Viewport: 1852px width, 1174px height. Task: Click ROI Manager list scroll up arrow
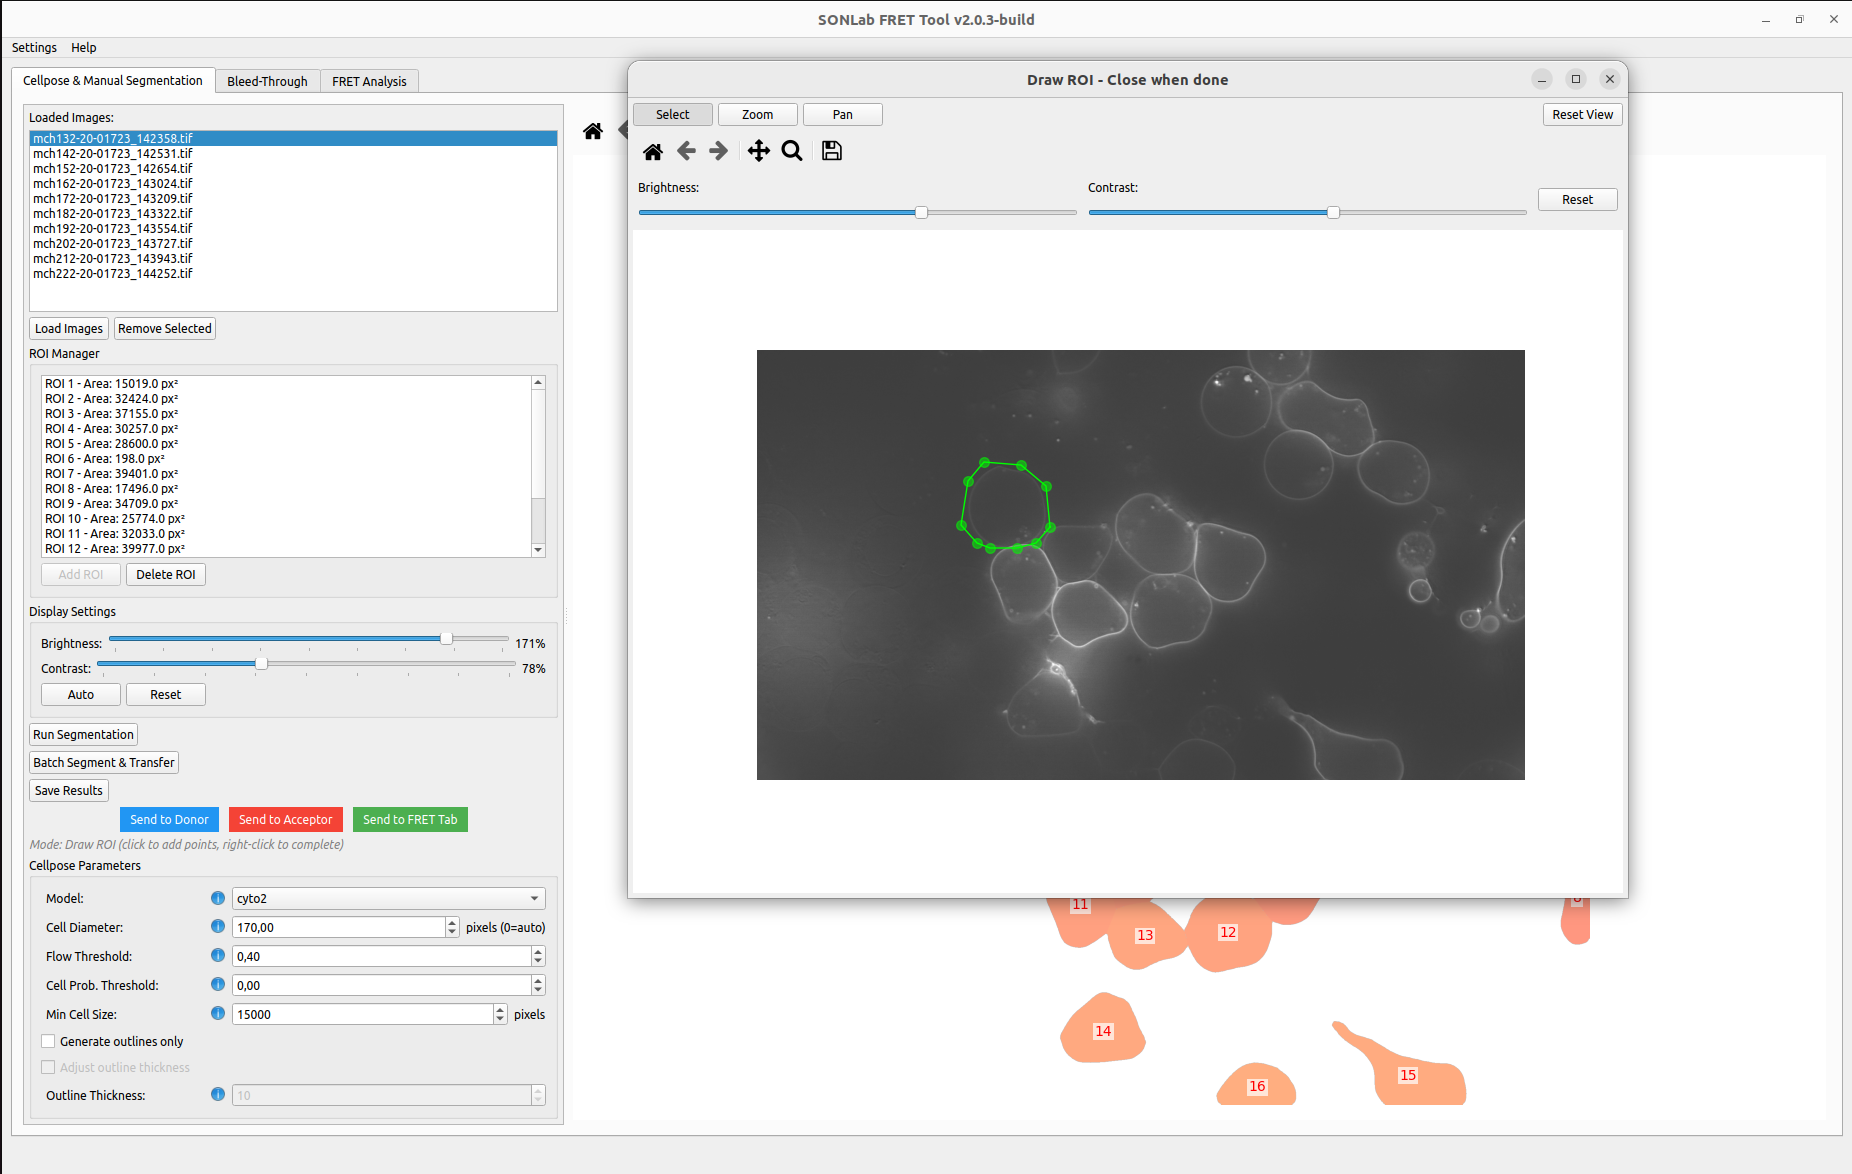pos(538,383)
